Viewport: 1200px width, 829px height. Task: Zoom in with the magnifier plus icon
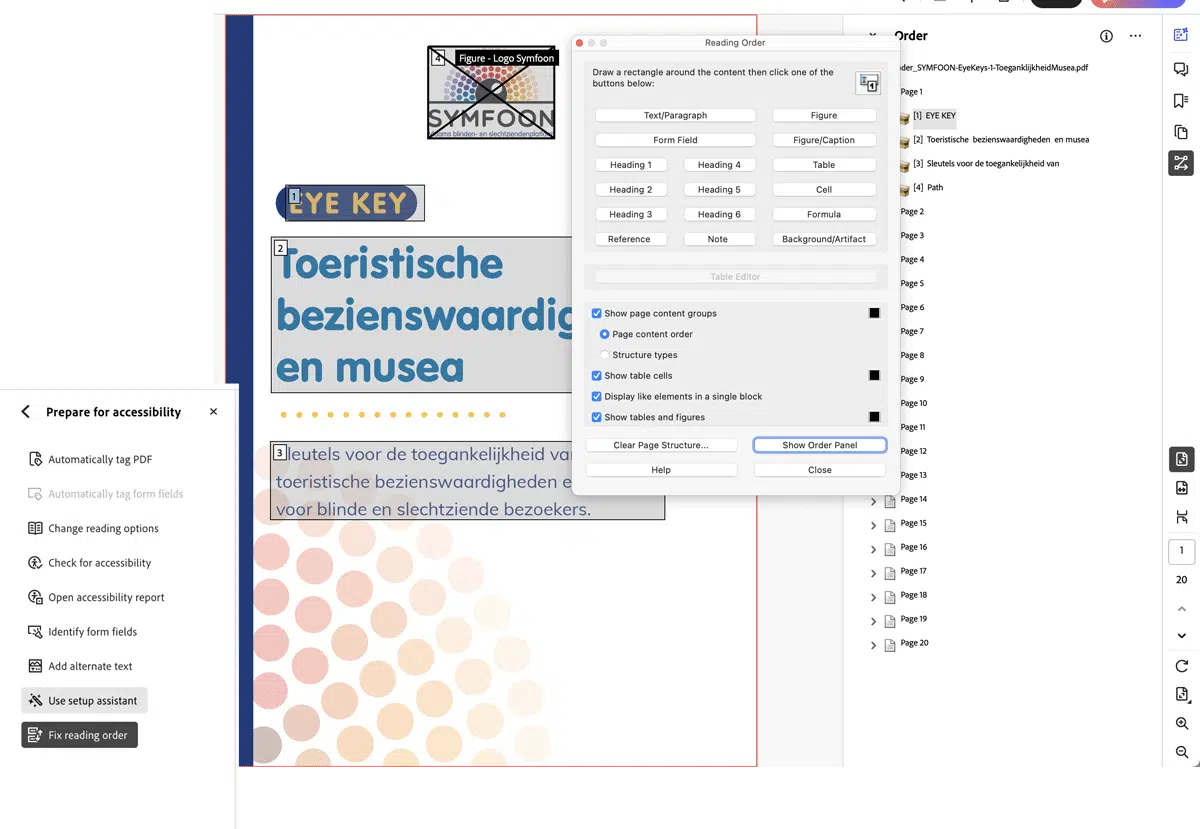[1181, 723]
